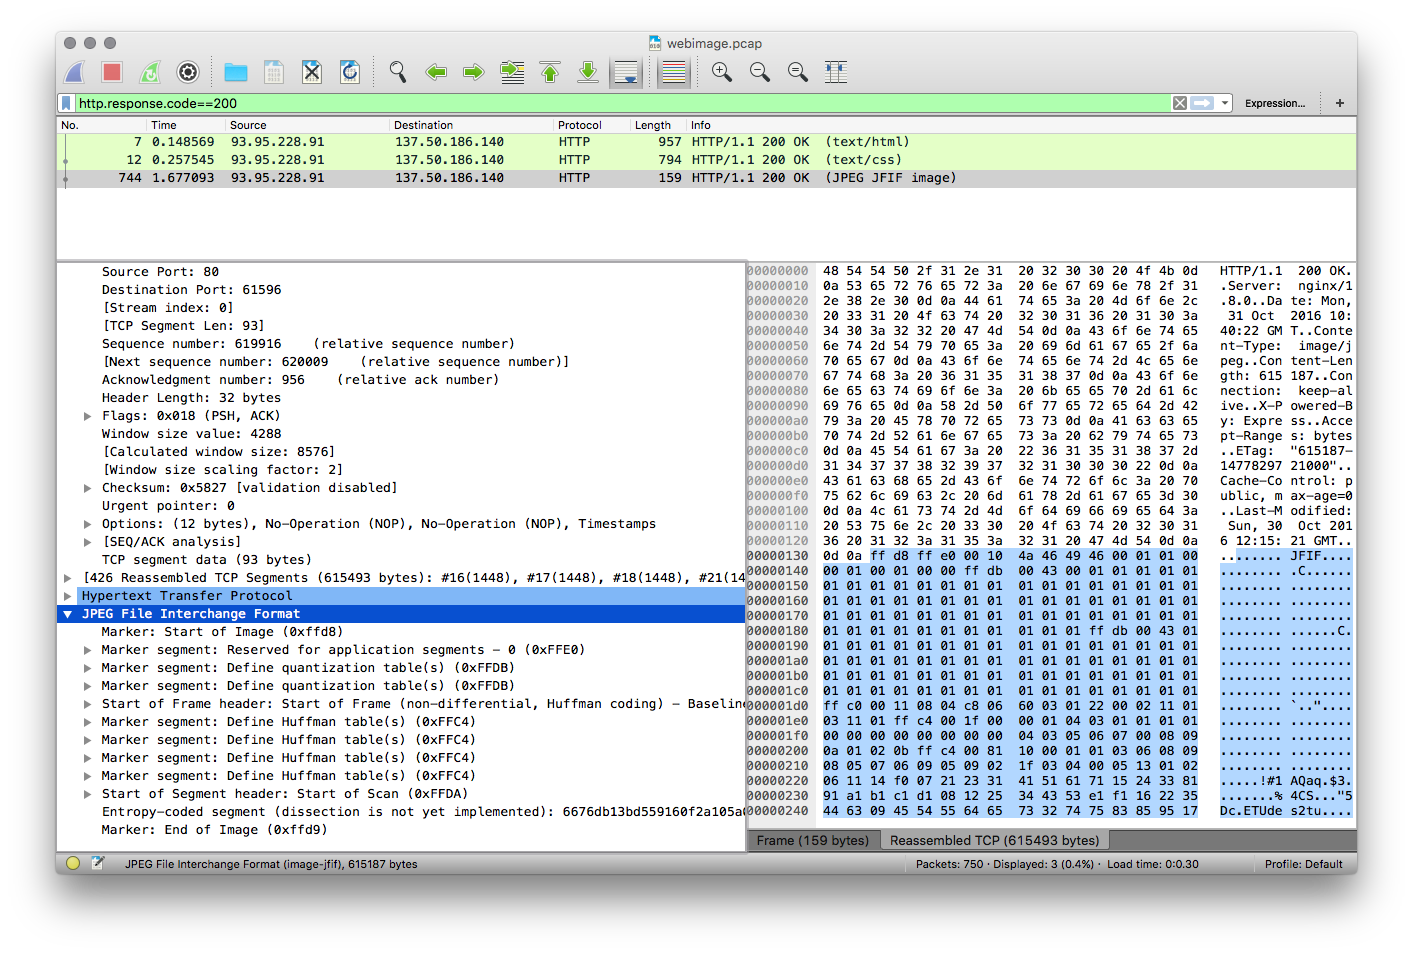Stop the running packet capture
Viewport: 1413px width, 954px height.
coord(112,72)
